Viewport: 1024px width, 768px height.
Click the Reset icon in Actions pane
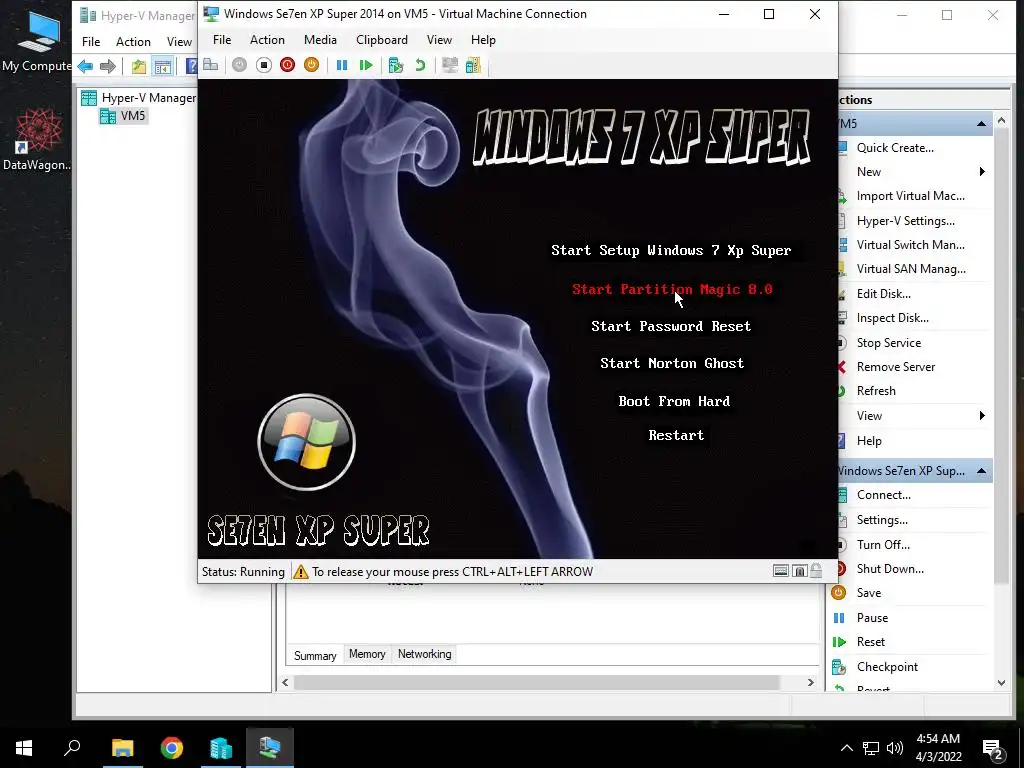click(x=839, y=642)
